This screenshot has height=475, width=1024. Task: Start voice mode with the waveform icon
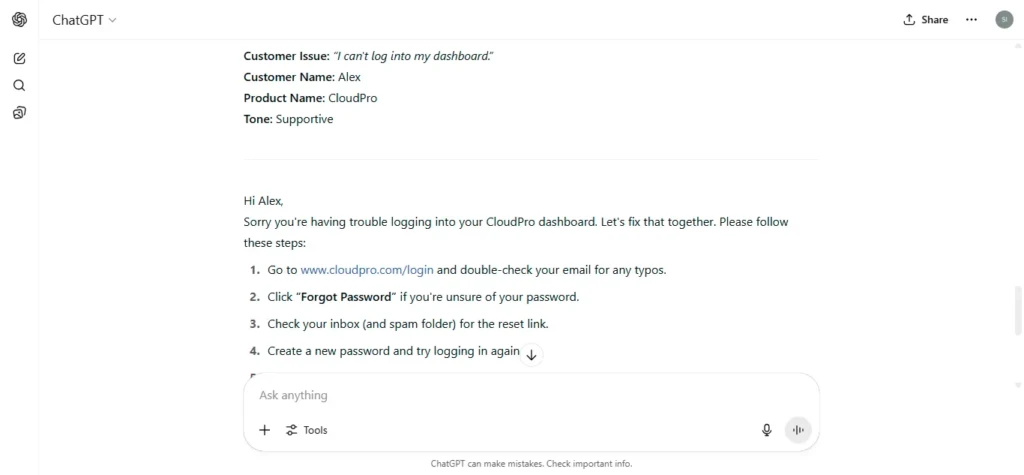pyautogui.click(x=798, y=430)
